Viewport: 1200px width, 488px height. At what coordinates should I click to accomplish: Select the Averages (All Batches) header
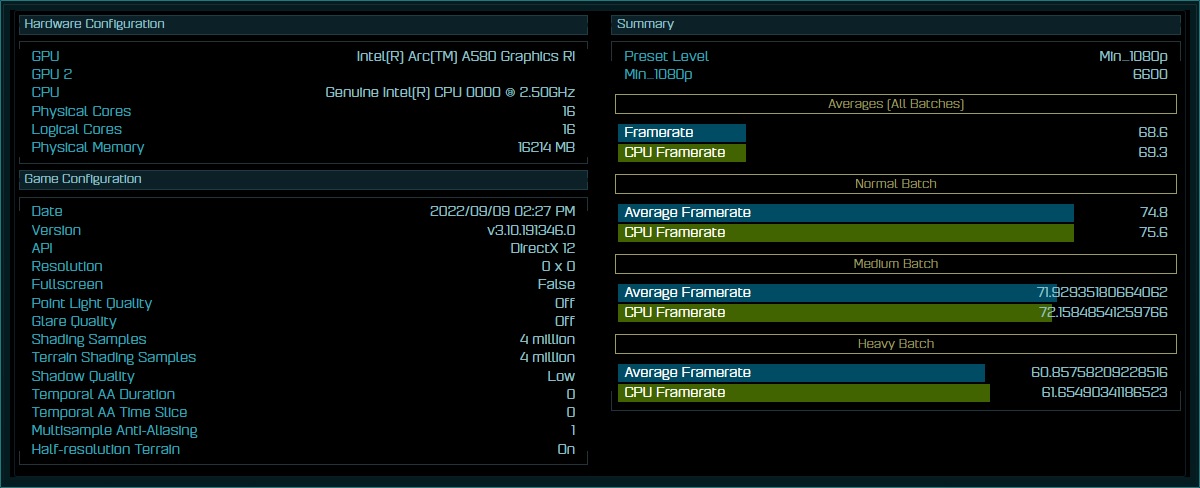click(x=896, y=104)
